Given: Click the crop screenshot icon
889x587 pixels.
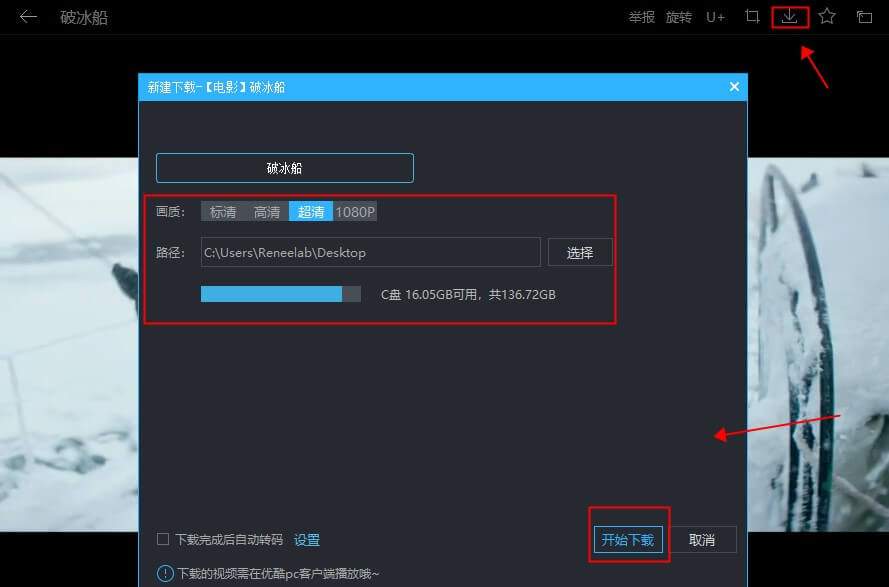Looking at the screenshot, I should [x=752, y=17].
